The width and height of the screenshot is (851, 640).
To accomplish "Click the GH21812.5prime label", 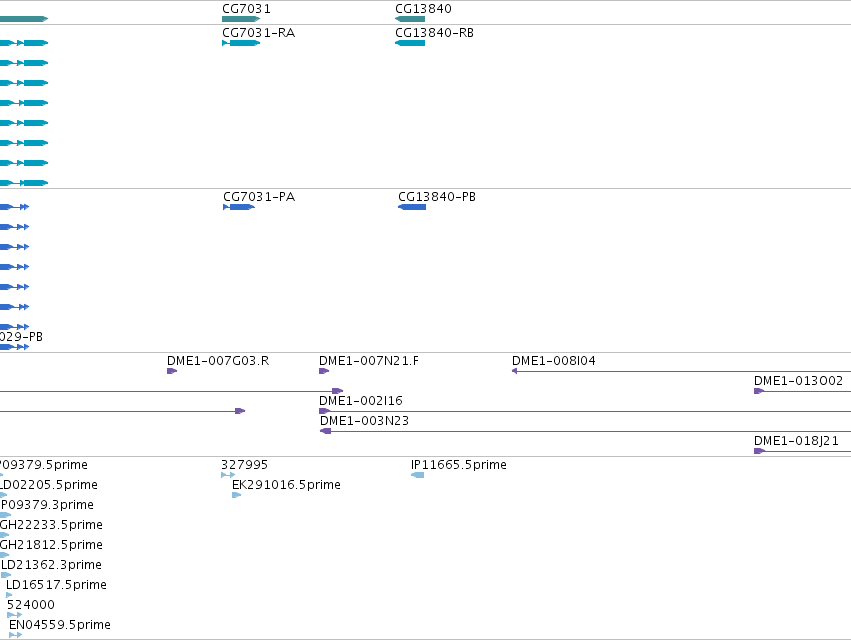I will pos(51,545).
